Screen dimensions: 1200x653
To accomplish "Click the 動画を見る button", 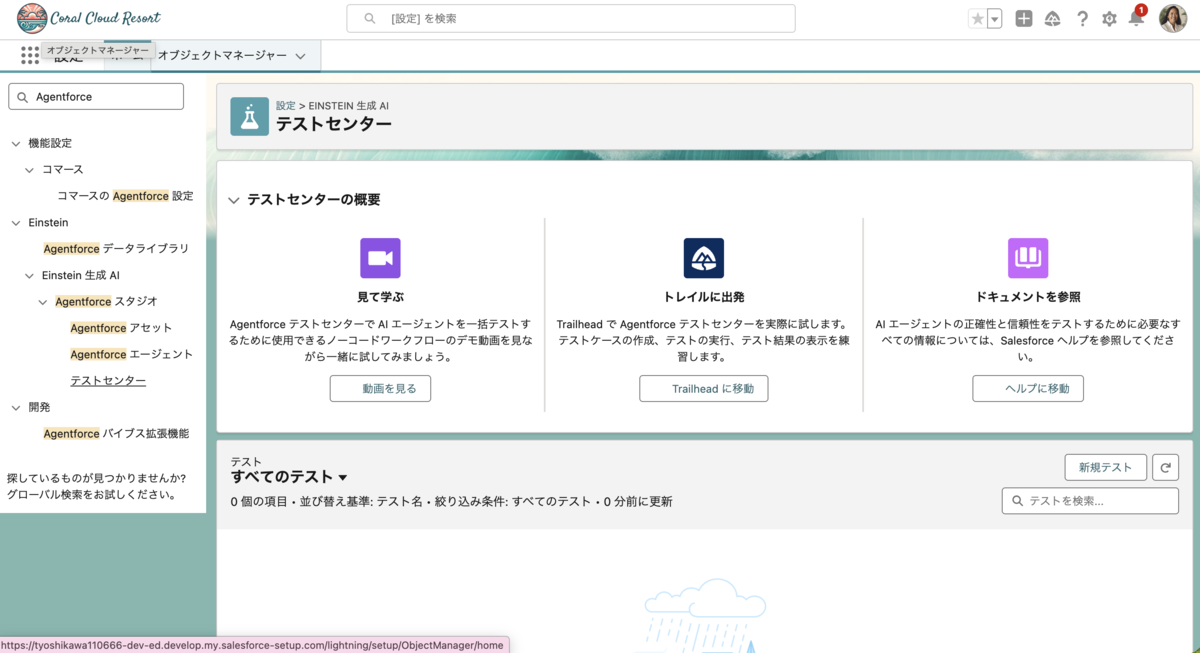I will tap(380, 389).
